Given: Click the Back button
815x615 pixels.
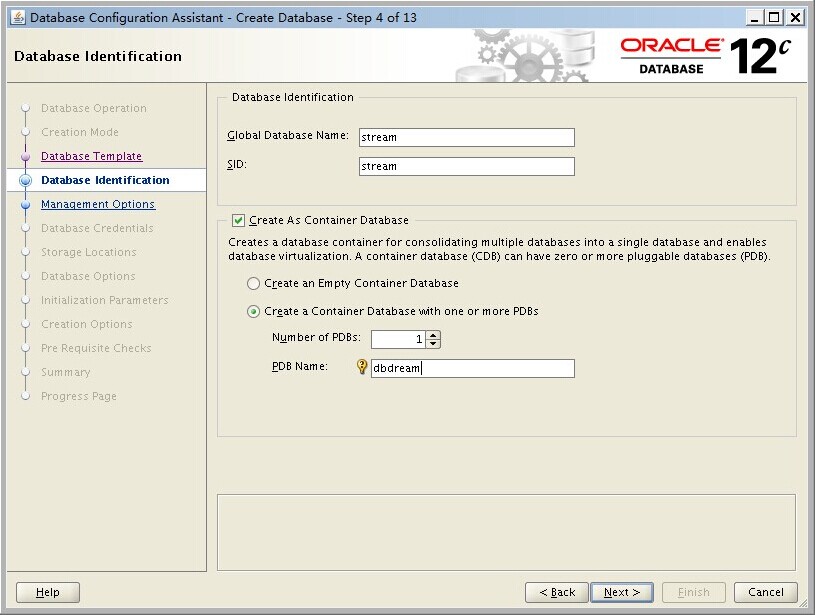Looking at the screenshot, I should click(x=557, y=592).
